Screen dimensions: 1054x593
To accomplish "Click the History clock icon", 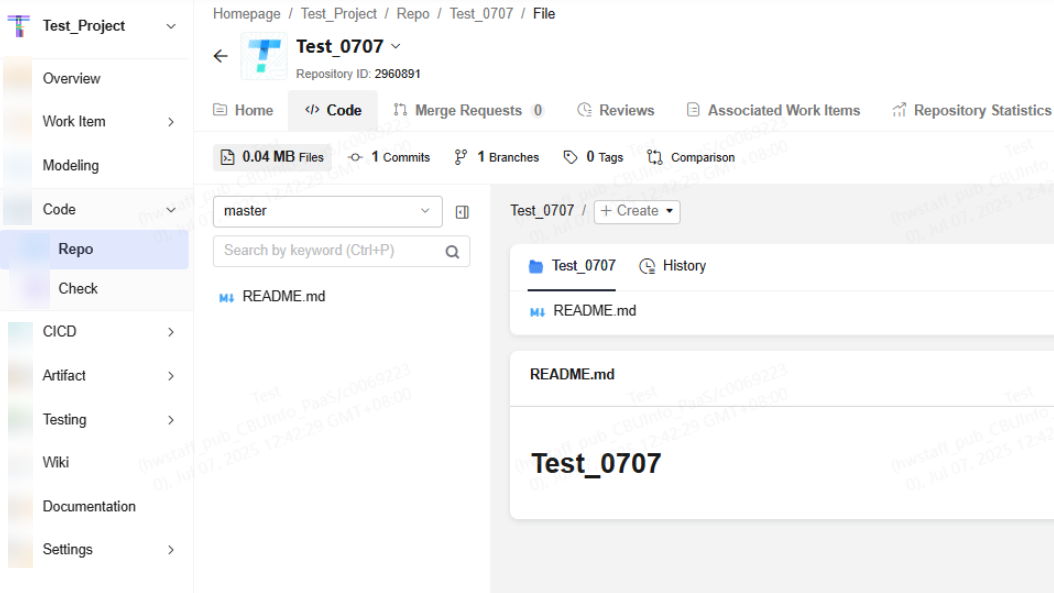I will 647,266.
